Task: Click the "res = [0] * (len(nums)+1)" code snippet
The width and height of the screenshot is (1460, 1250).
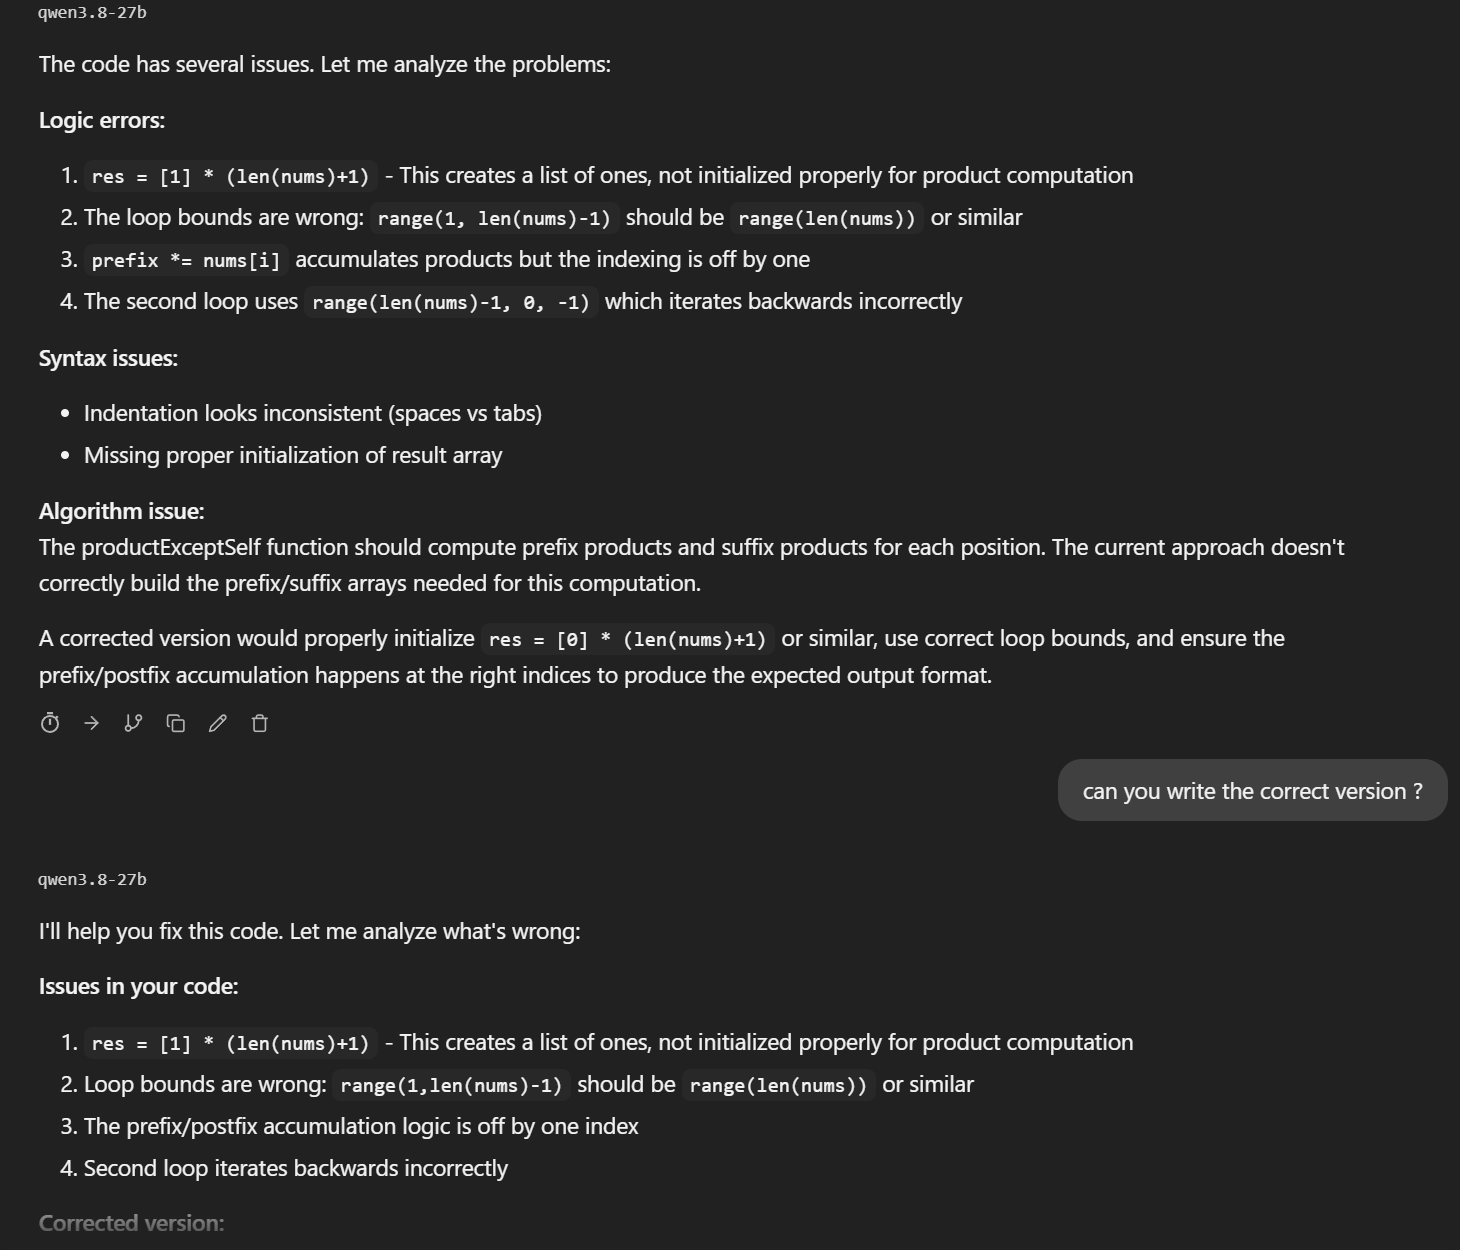Action: point(627,639)
